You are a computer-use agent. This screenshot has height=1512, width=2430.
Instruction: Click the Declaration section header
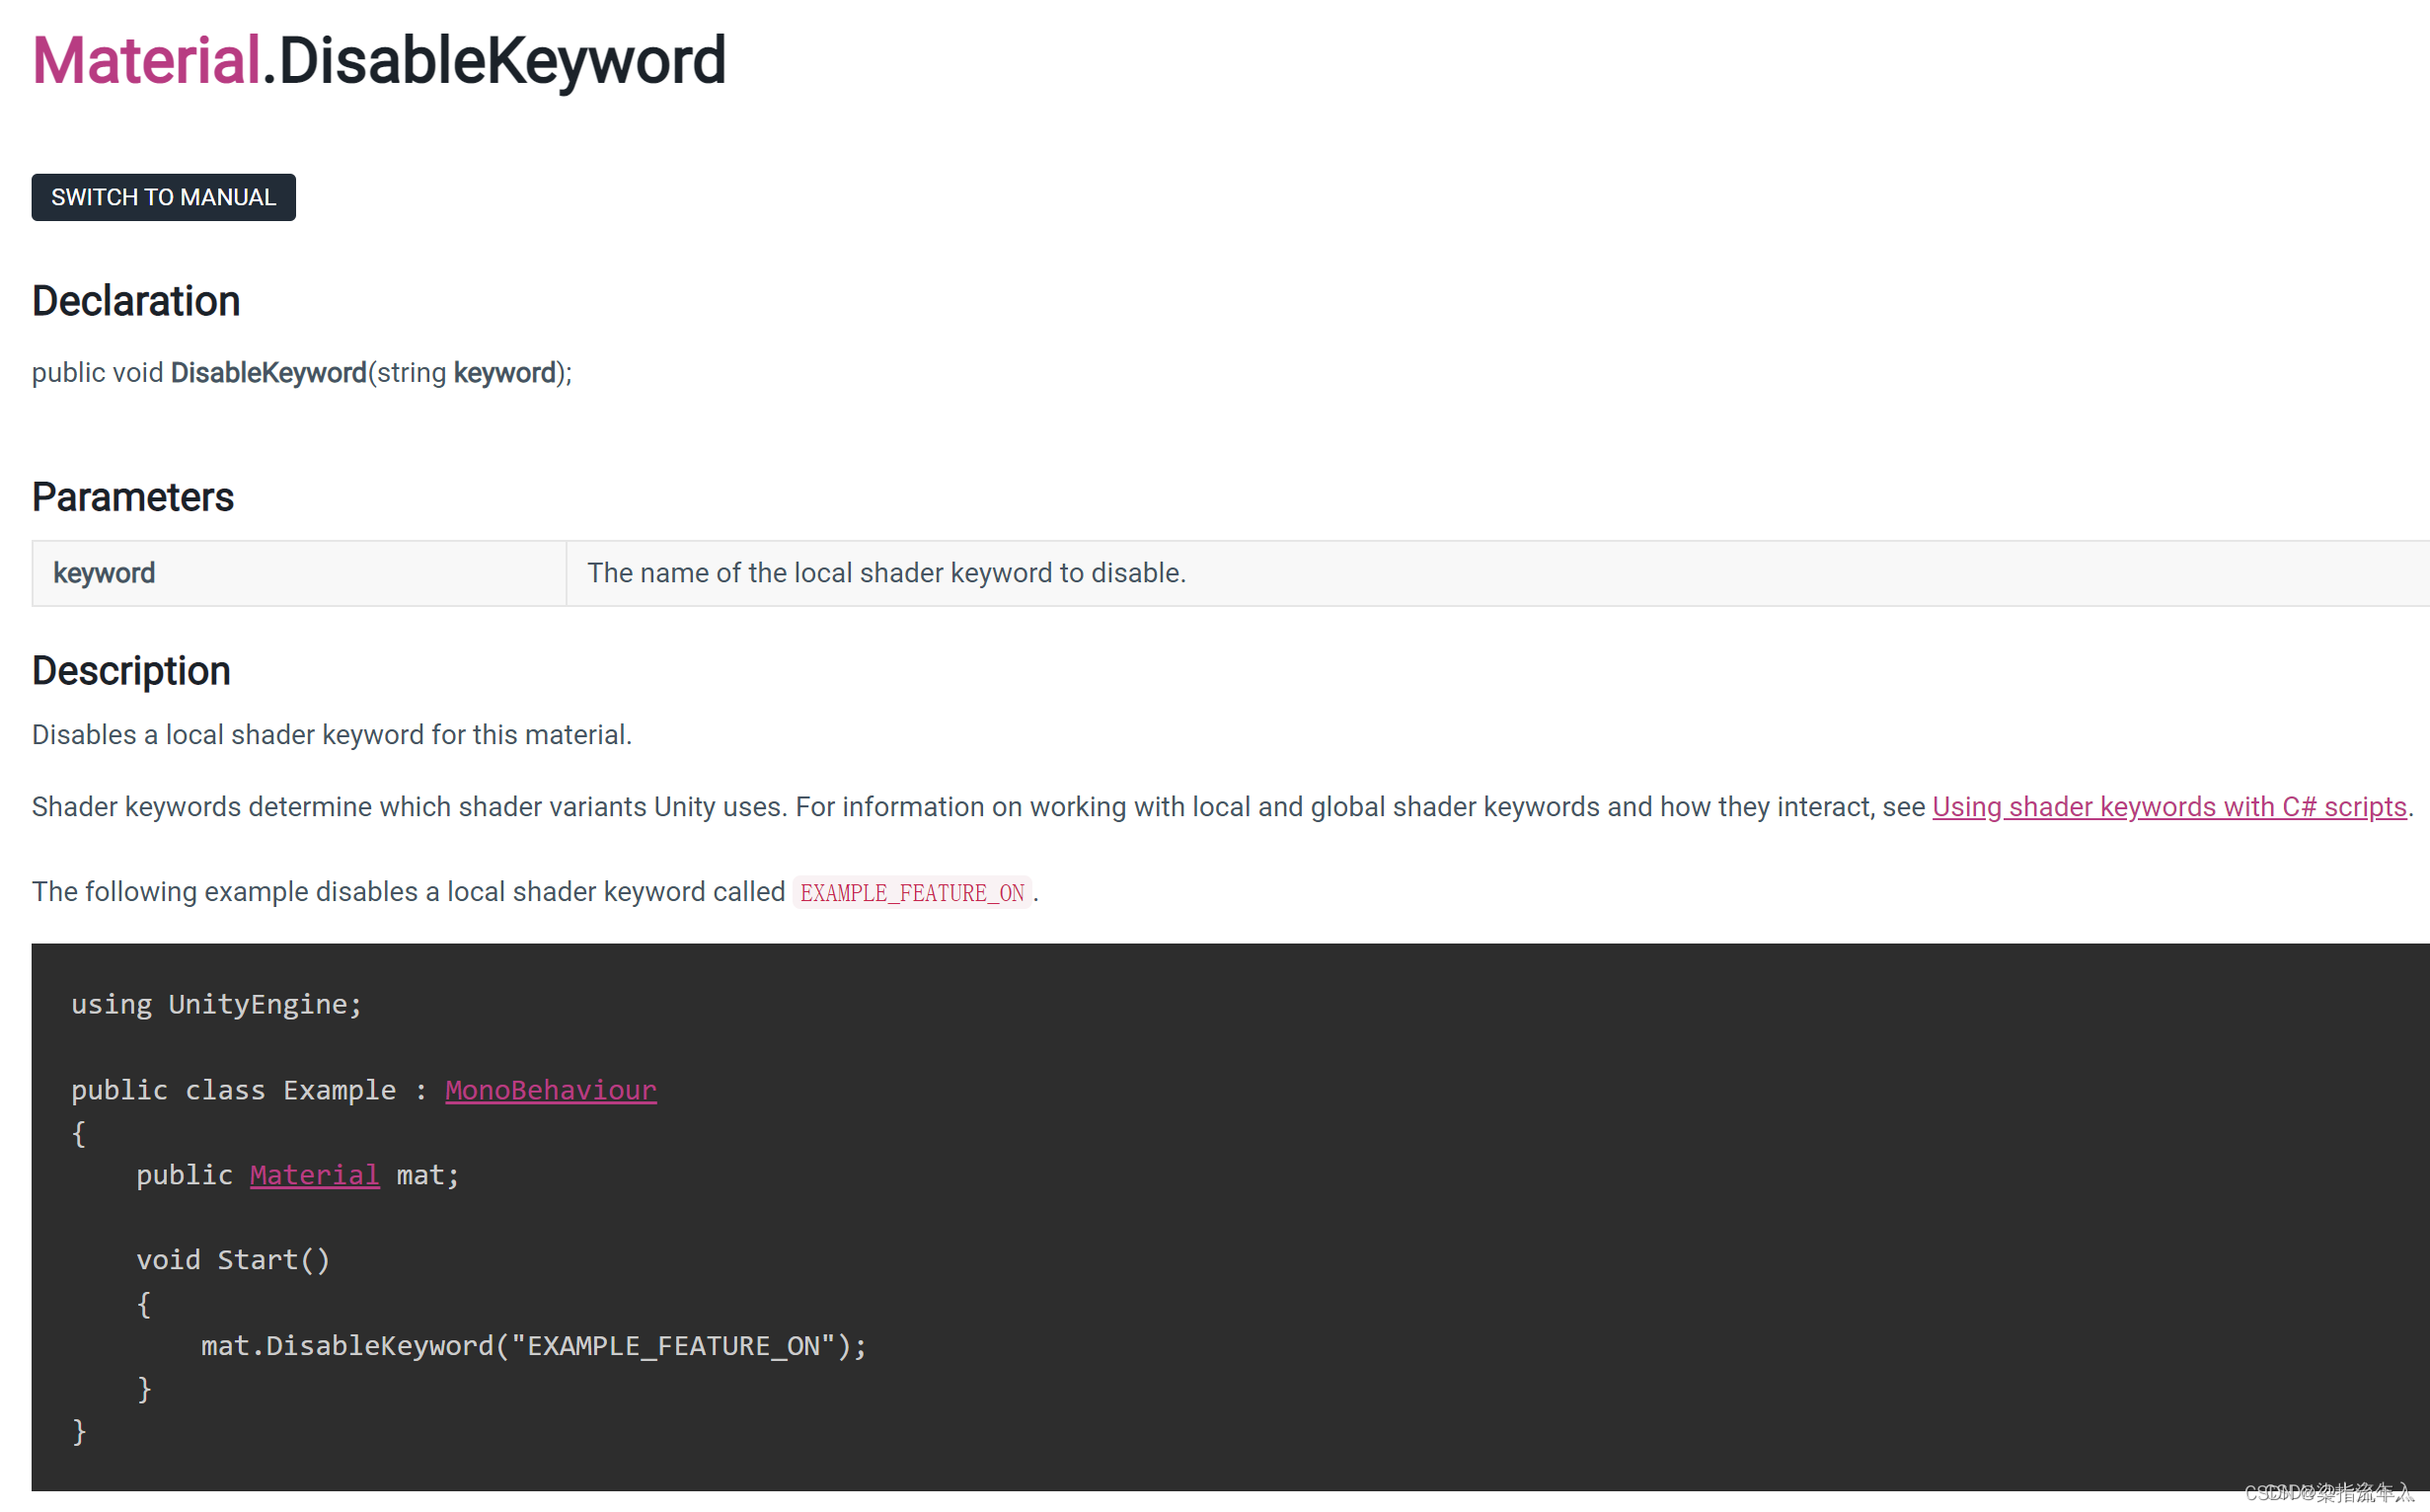coord(136,301)
